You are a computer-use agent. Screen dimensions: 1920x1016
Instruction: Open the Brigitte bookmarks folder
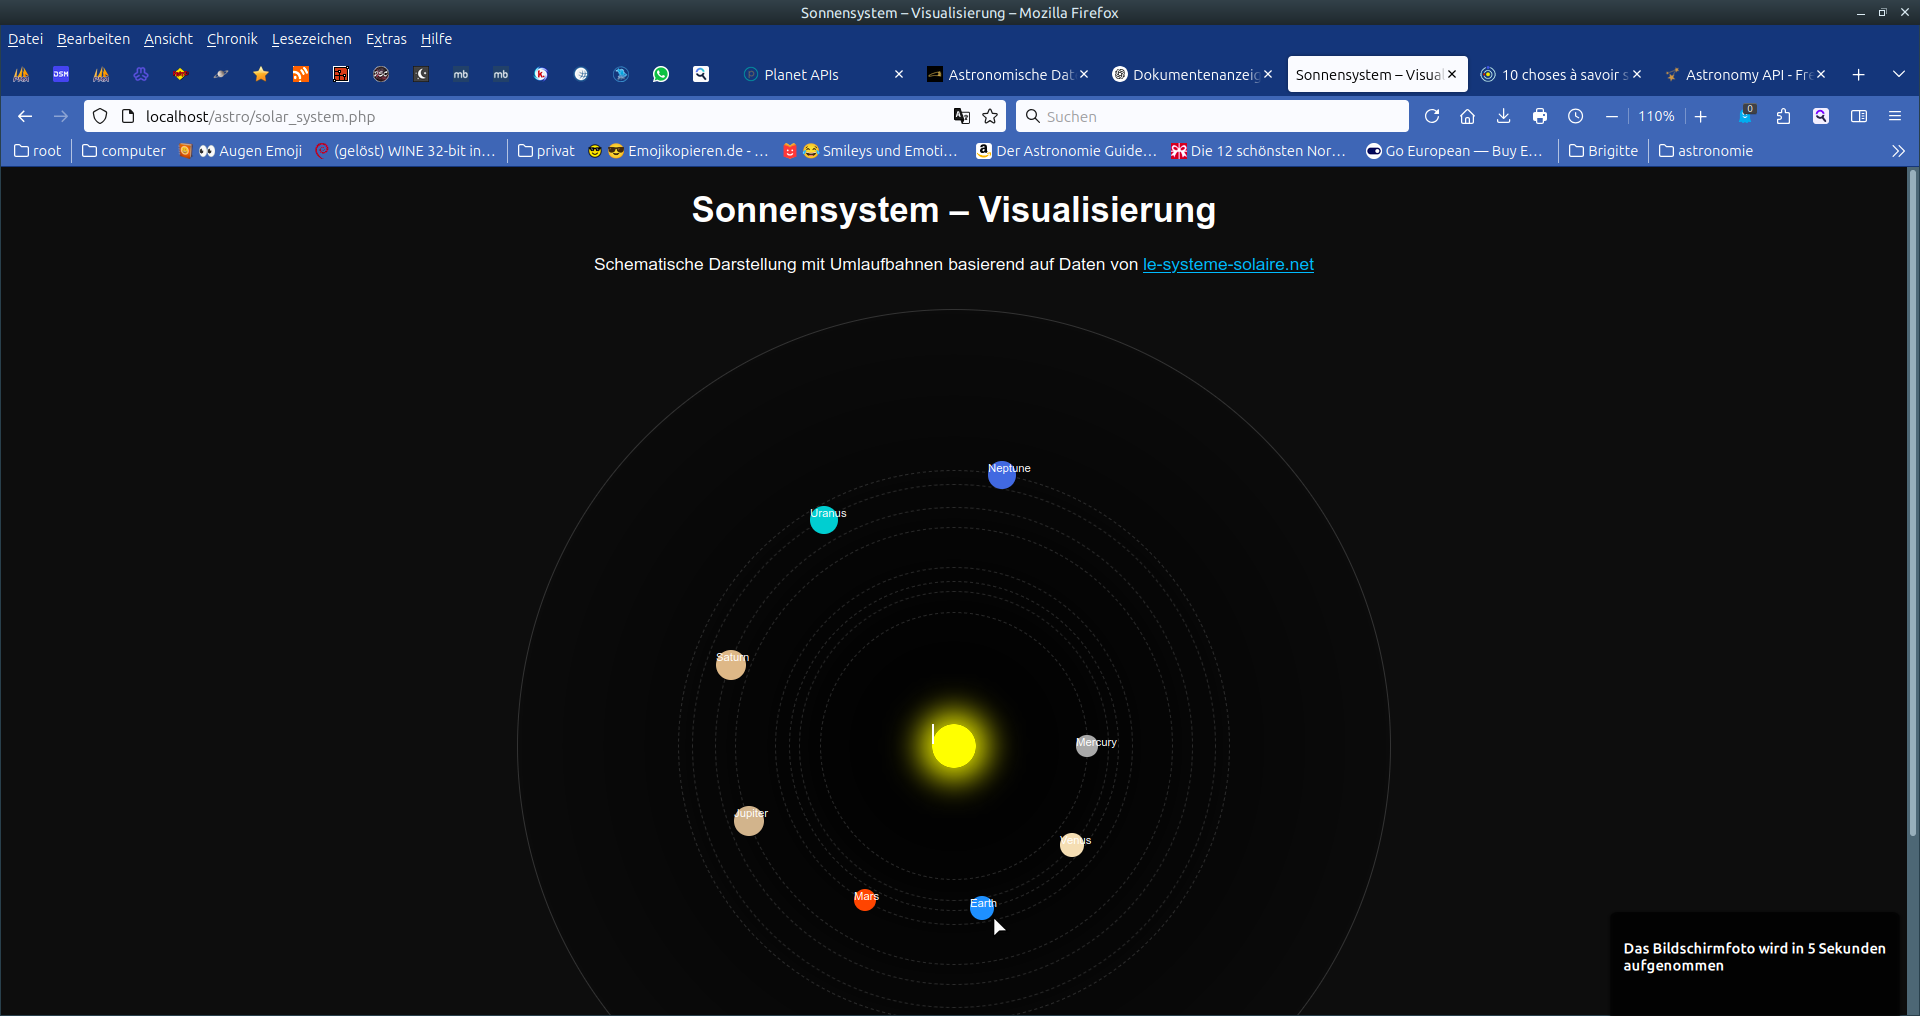1604,151
